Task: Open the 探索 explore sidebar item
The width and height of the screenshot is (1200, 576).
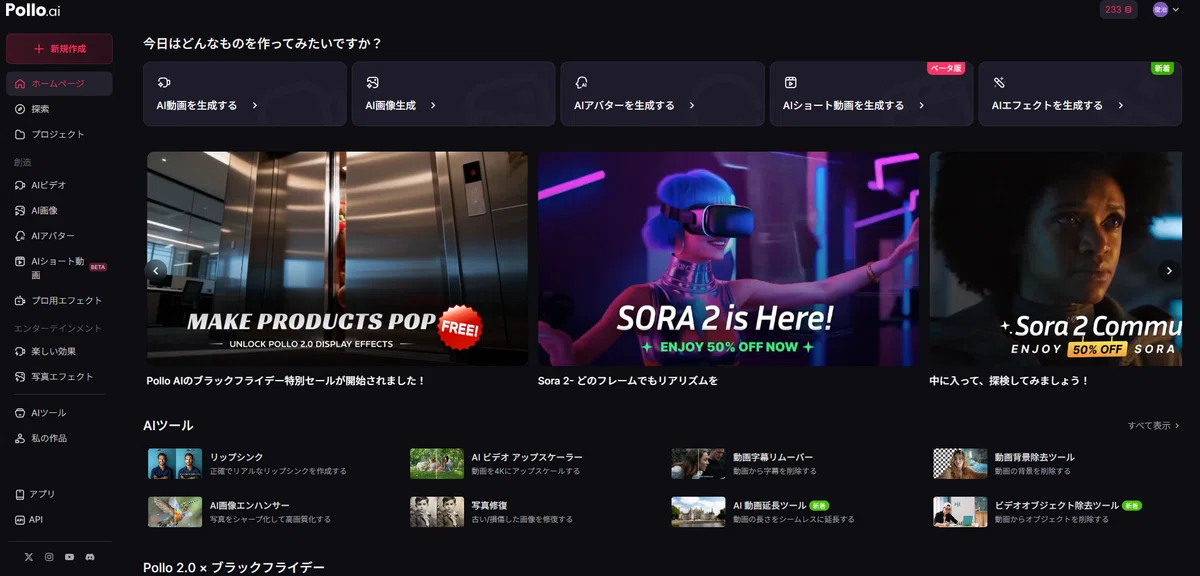Action: point(59,109)
